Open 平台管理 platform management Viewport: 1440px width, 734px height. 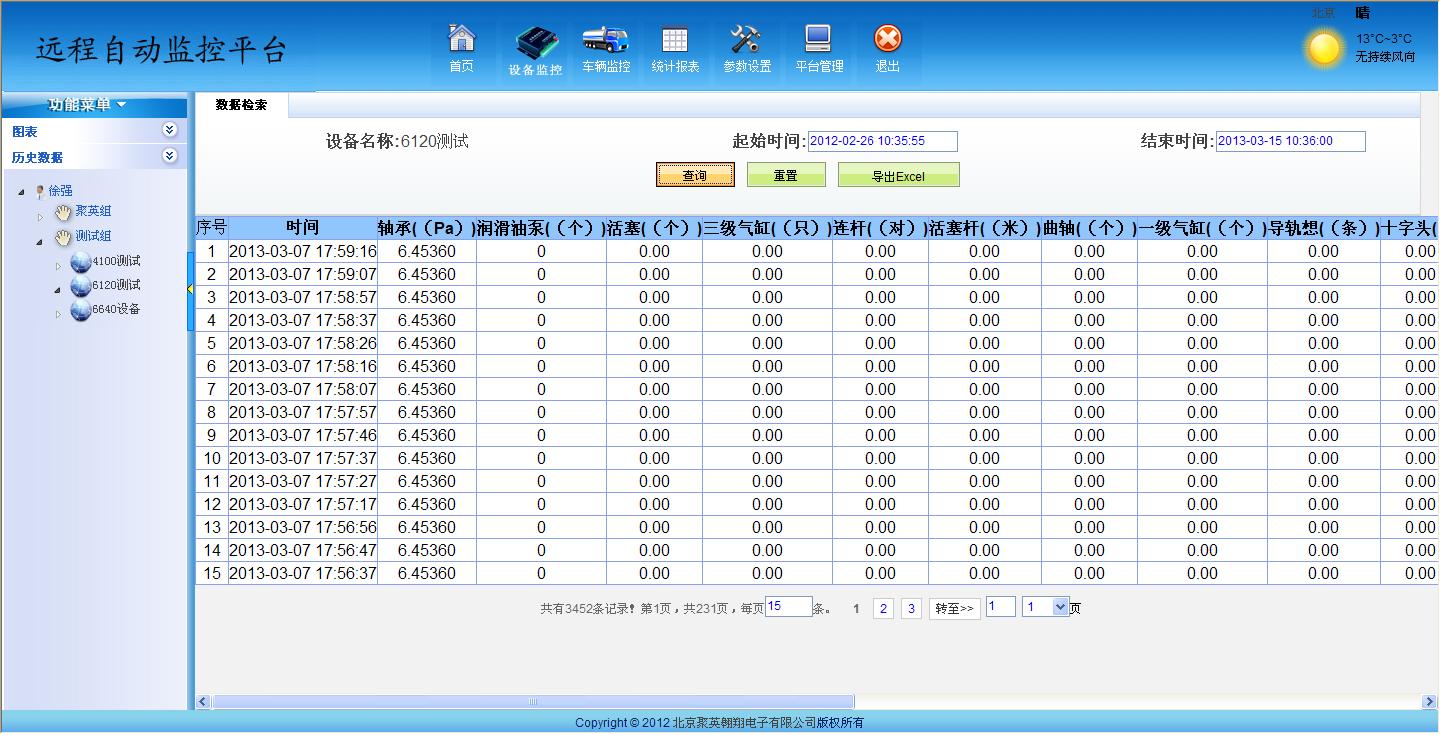pyautogui.click(x=818, y=42)
